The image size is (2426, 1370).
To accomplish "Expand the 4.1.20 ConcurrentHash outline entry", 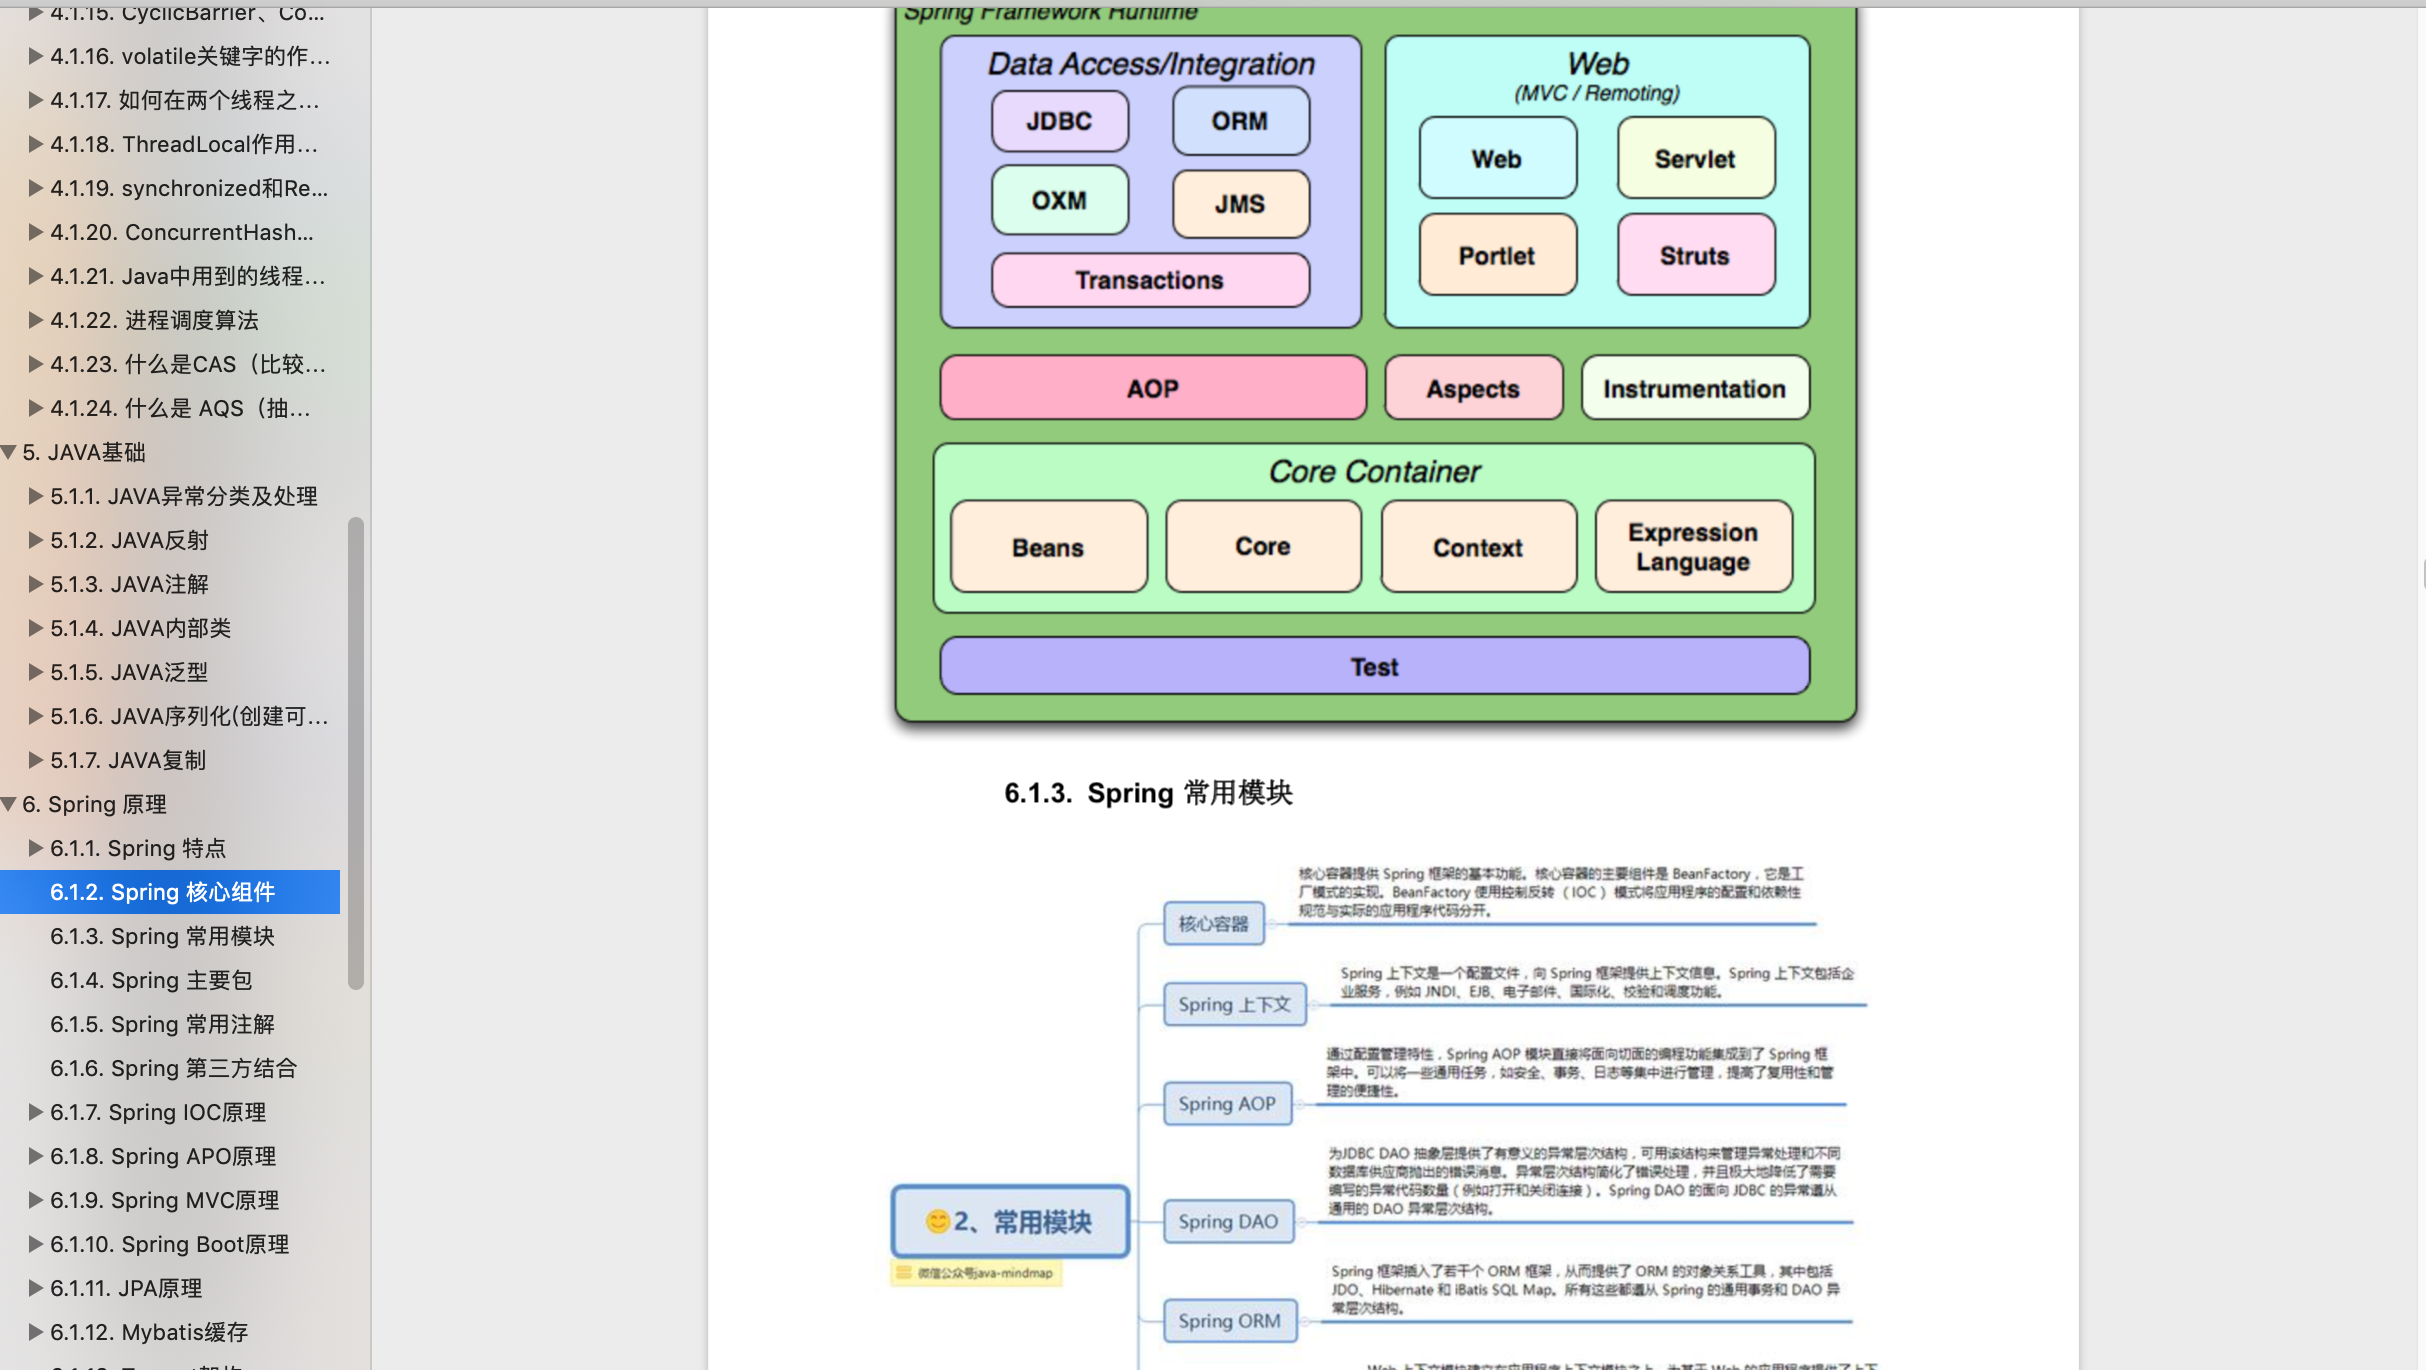I will 35,232.
